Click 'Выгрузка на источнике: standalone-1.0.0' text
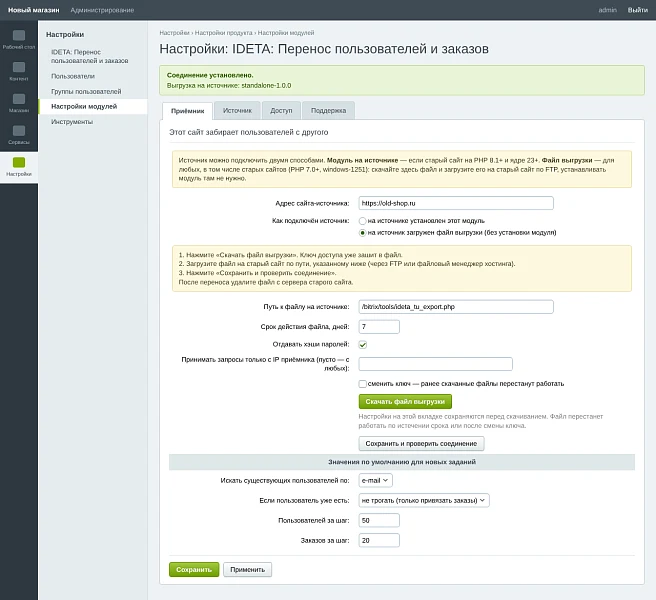Image resolution: width=656 pixels, height=600 pixels. pyautogui.click(x=229, y=85)
